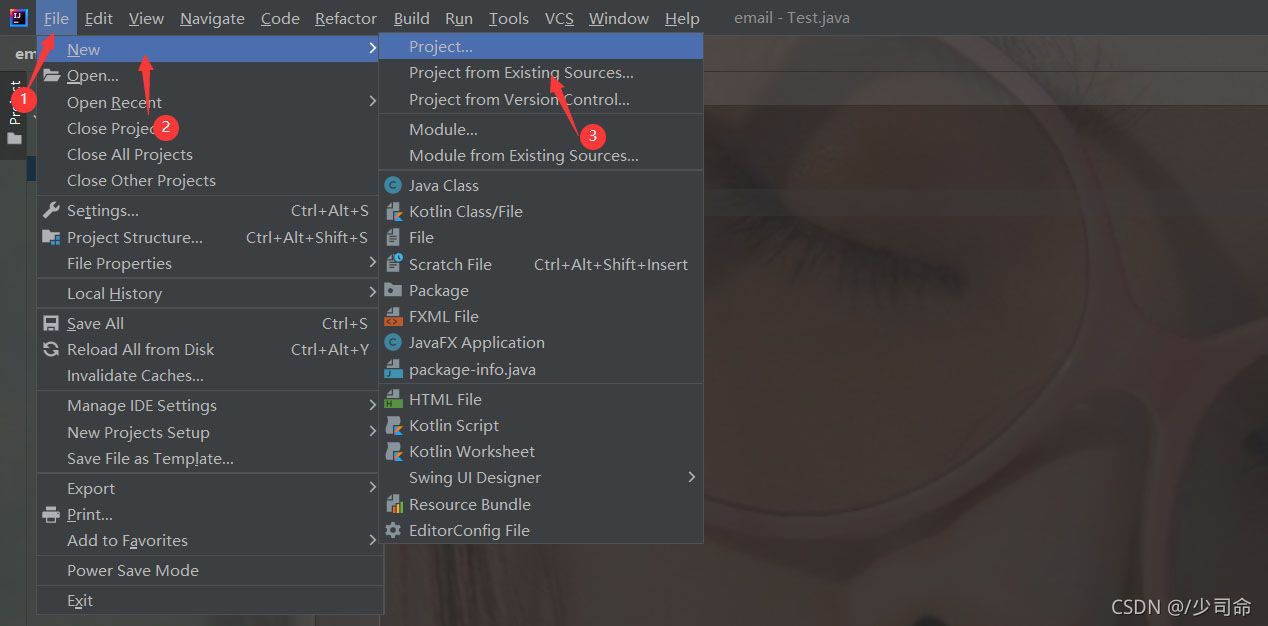Click the Reload All from Disk icon
The height and width of the screenshot is (626, 1268).
pos(51,349)
